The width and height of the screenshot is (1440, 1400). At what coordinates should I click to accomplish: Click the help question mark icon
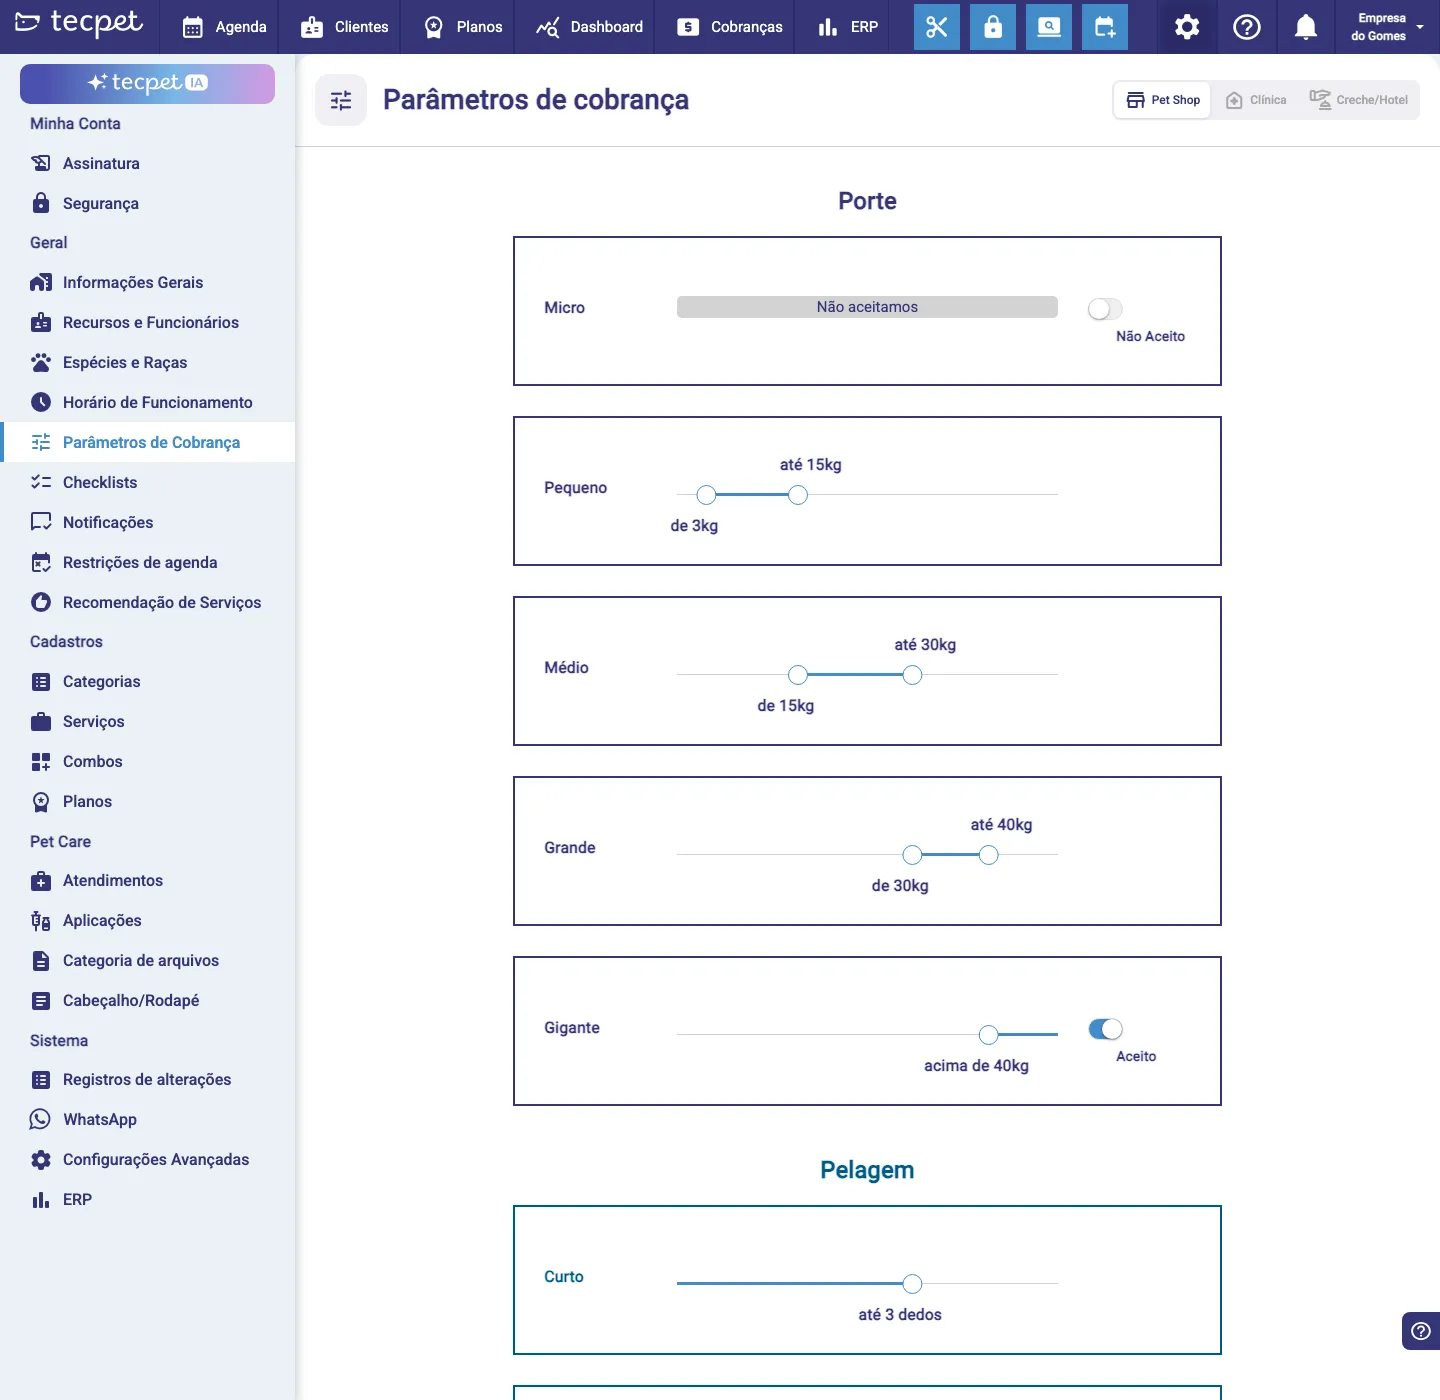(1247, 27)
